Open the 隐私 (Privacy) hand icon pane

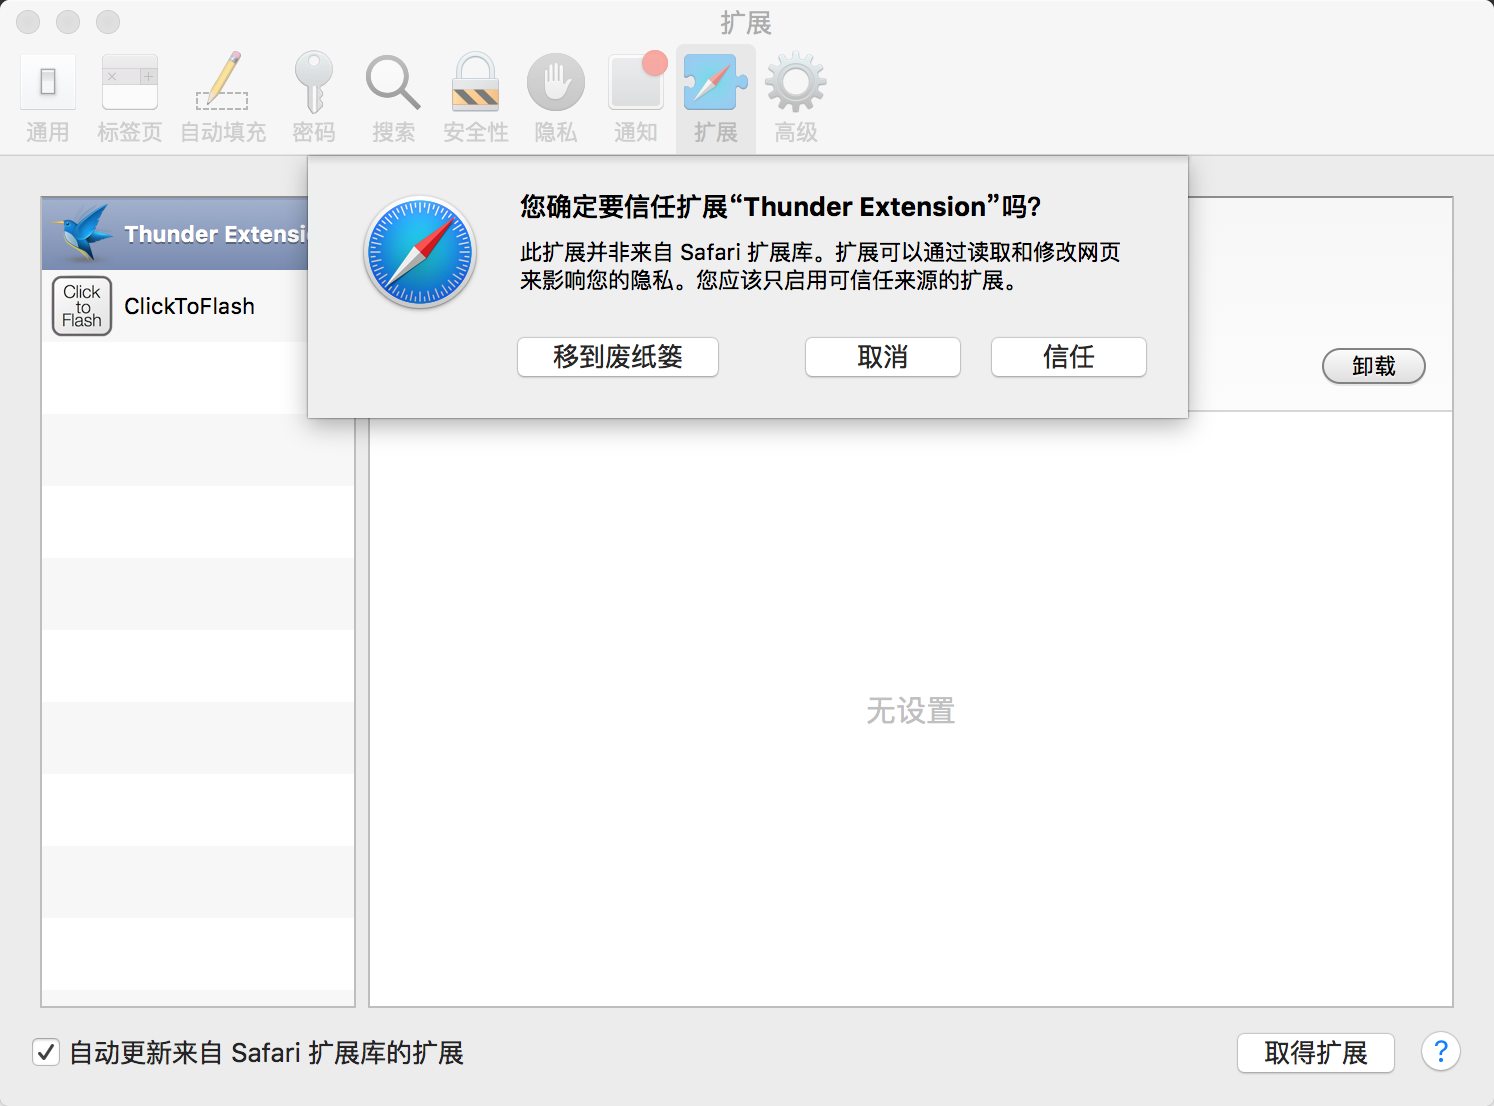pos(556,98)
